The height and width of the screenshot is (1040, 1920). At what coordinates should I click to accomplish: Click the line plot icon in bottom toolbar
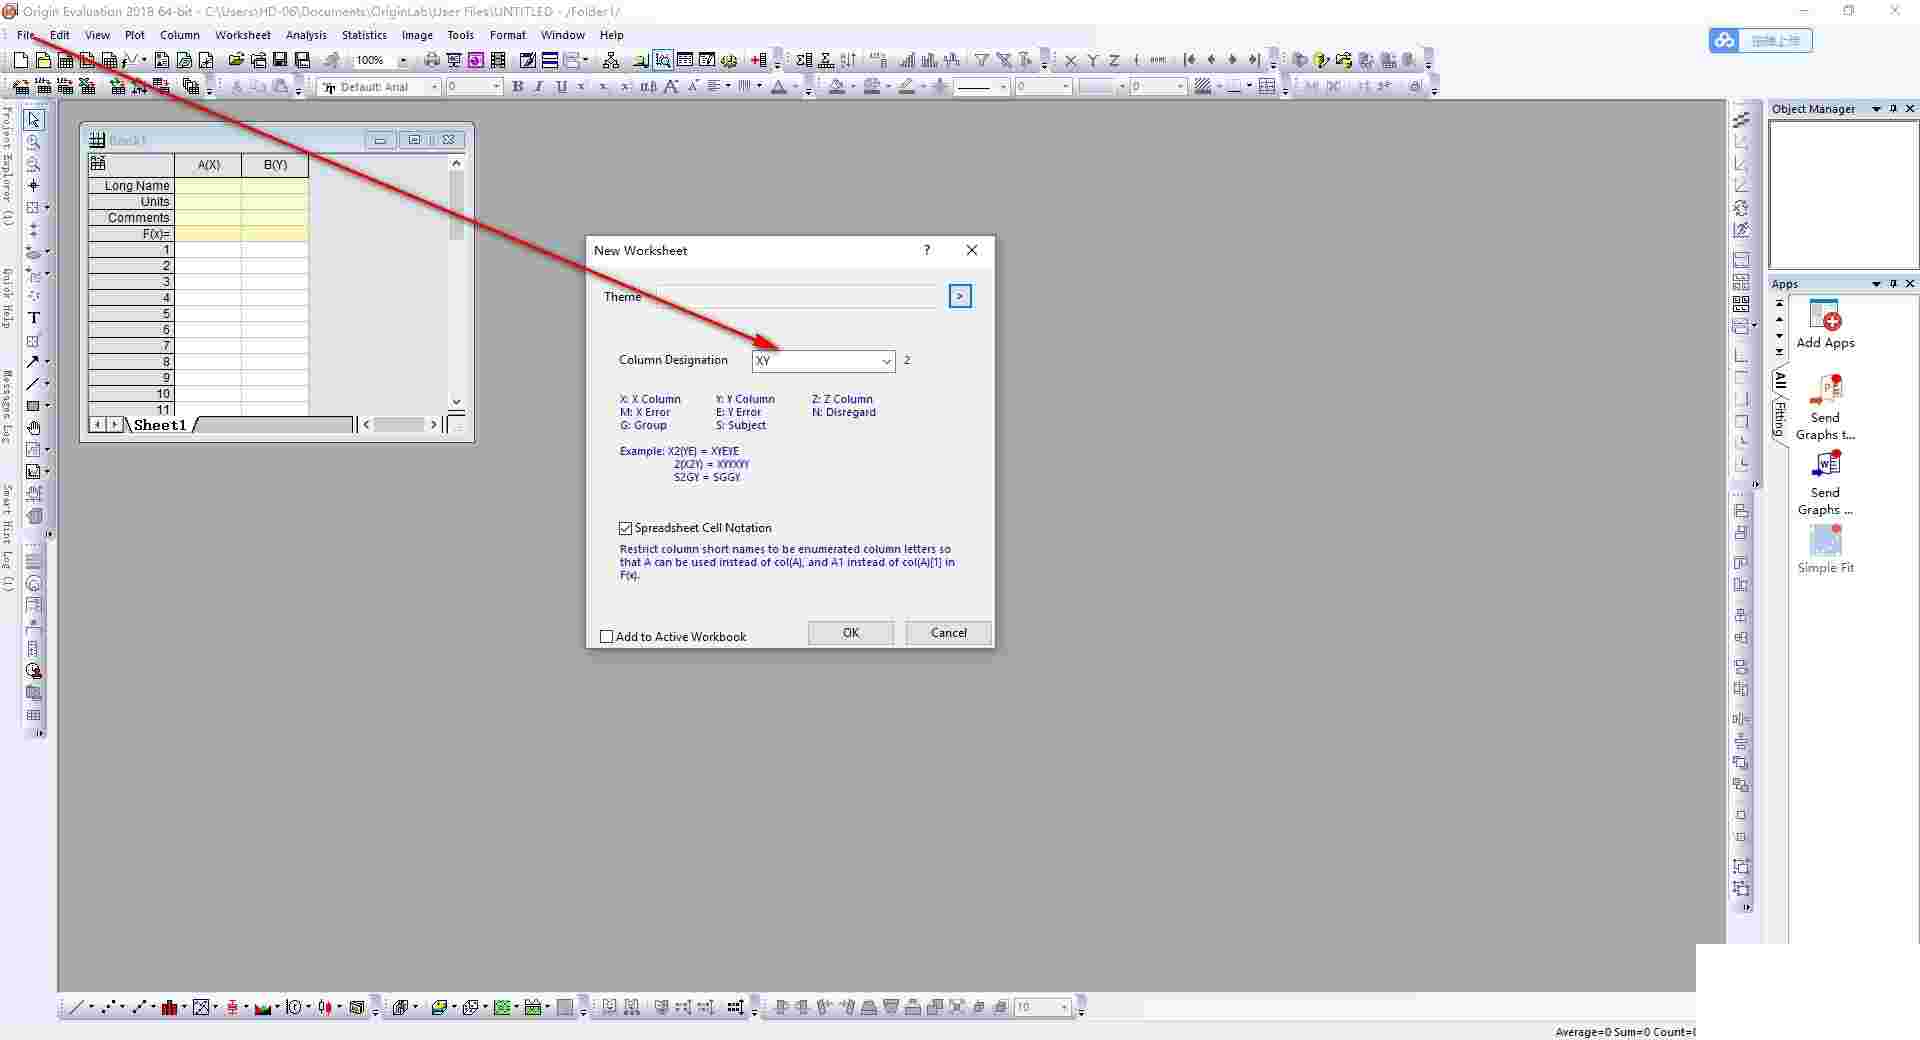click(75, 1007)
